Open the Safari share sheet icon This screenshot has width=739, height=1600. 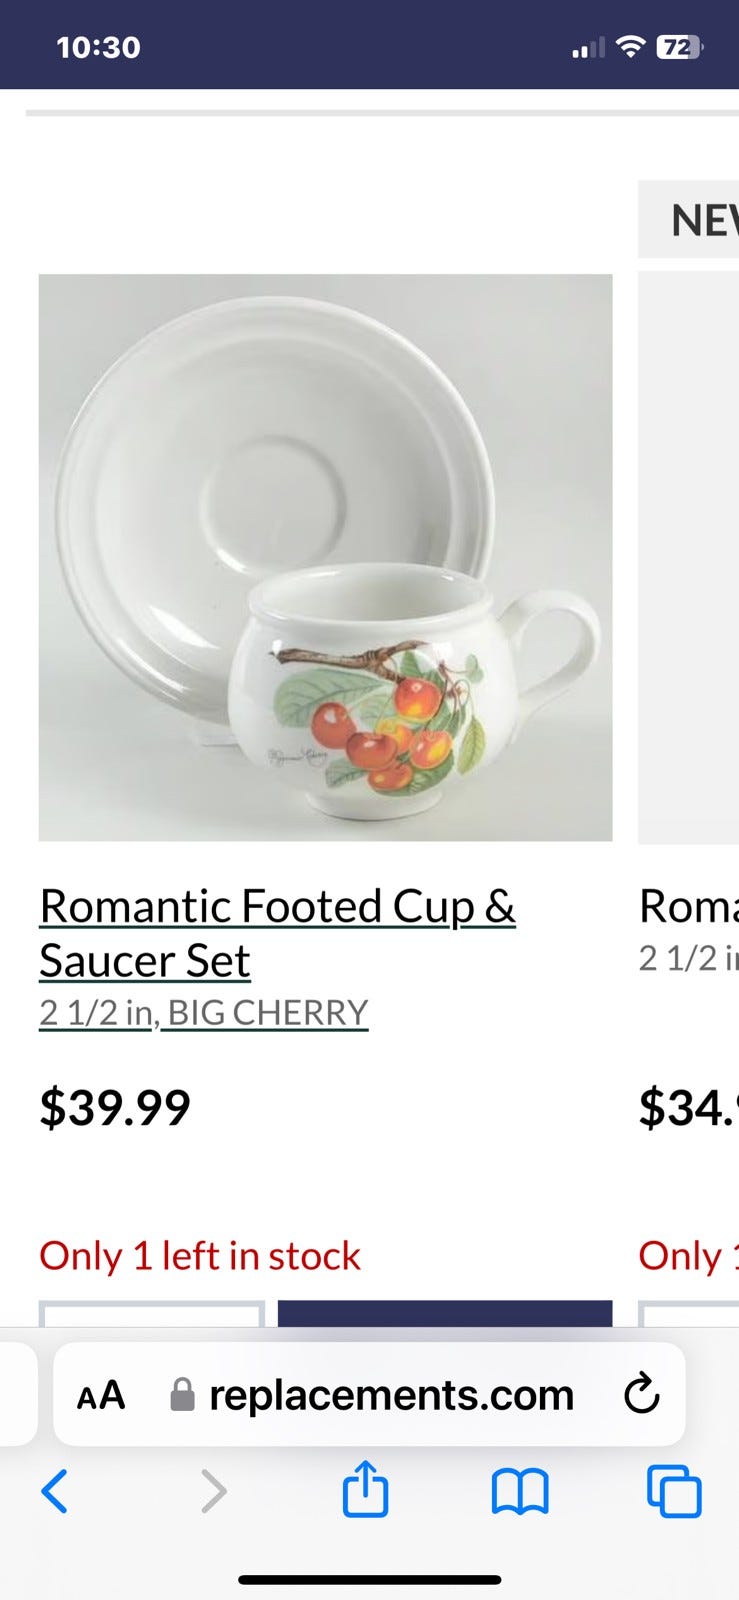pos(365,1489)
